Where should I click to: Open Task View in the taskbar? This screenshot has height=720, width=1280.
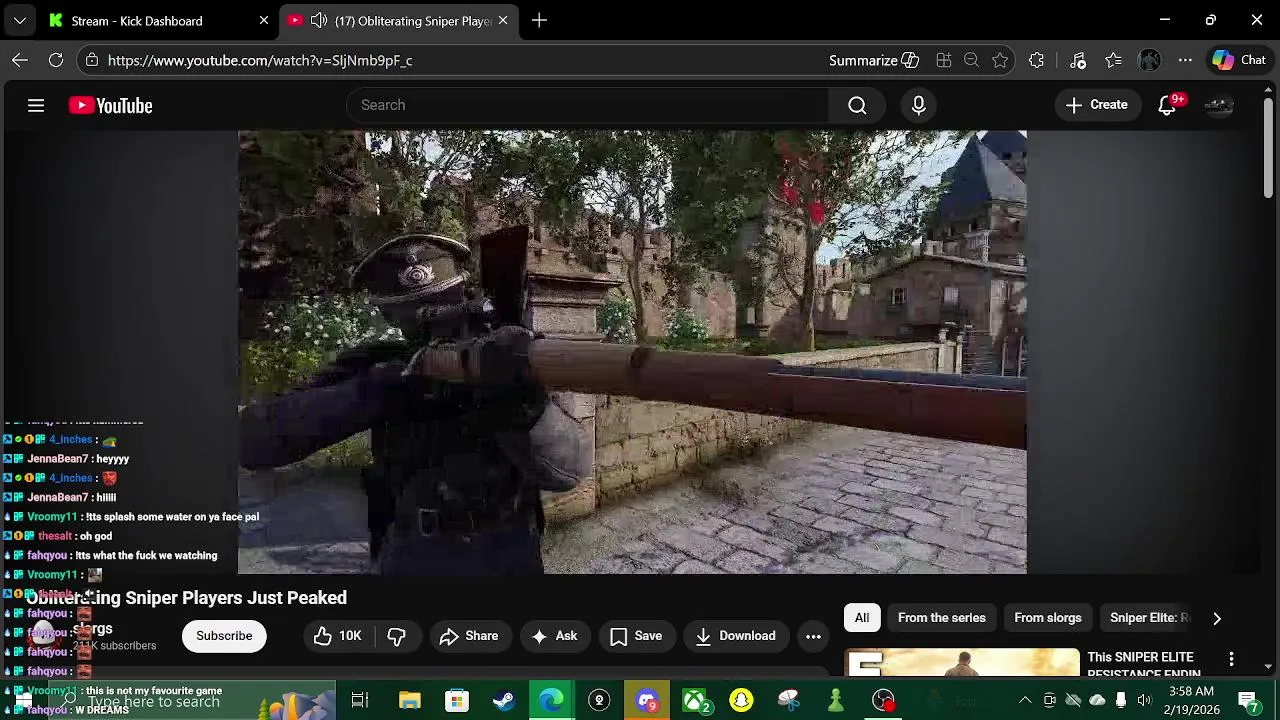[360, 700]
